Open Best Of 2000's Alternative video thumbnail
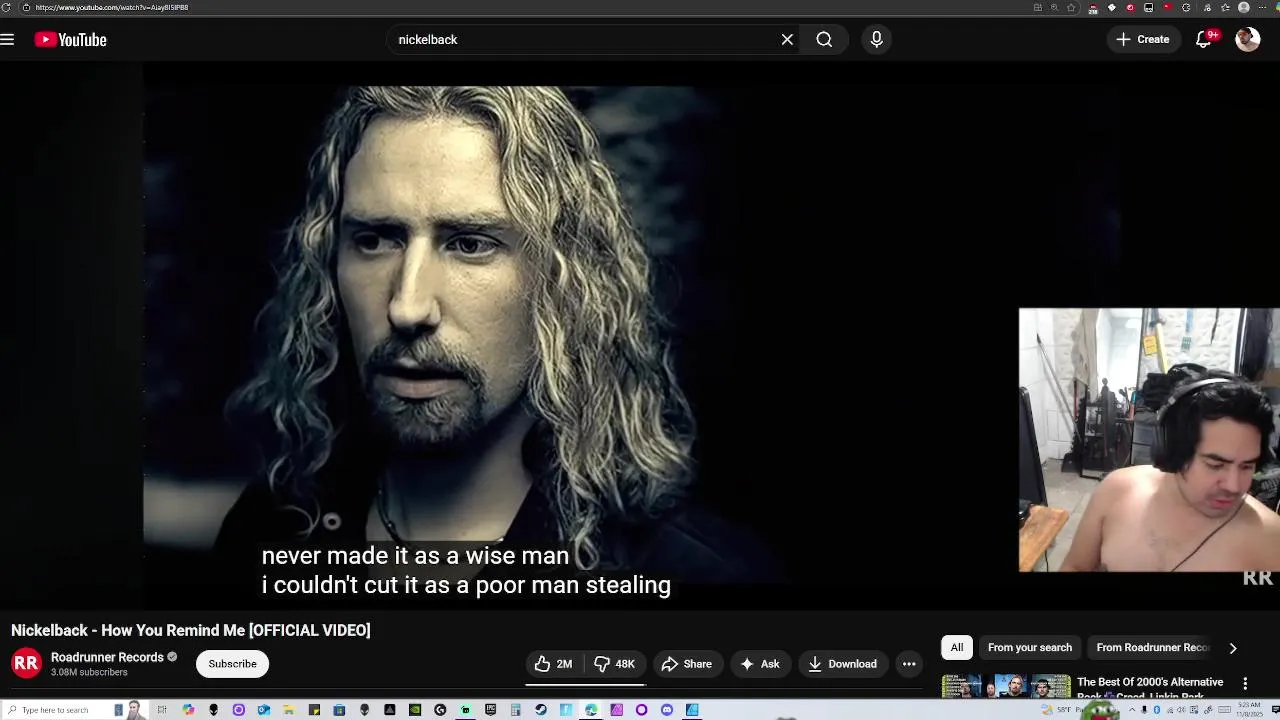 point(1005,687)
